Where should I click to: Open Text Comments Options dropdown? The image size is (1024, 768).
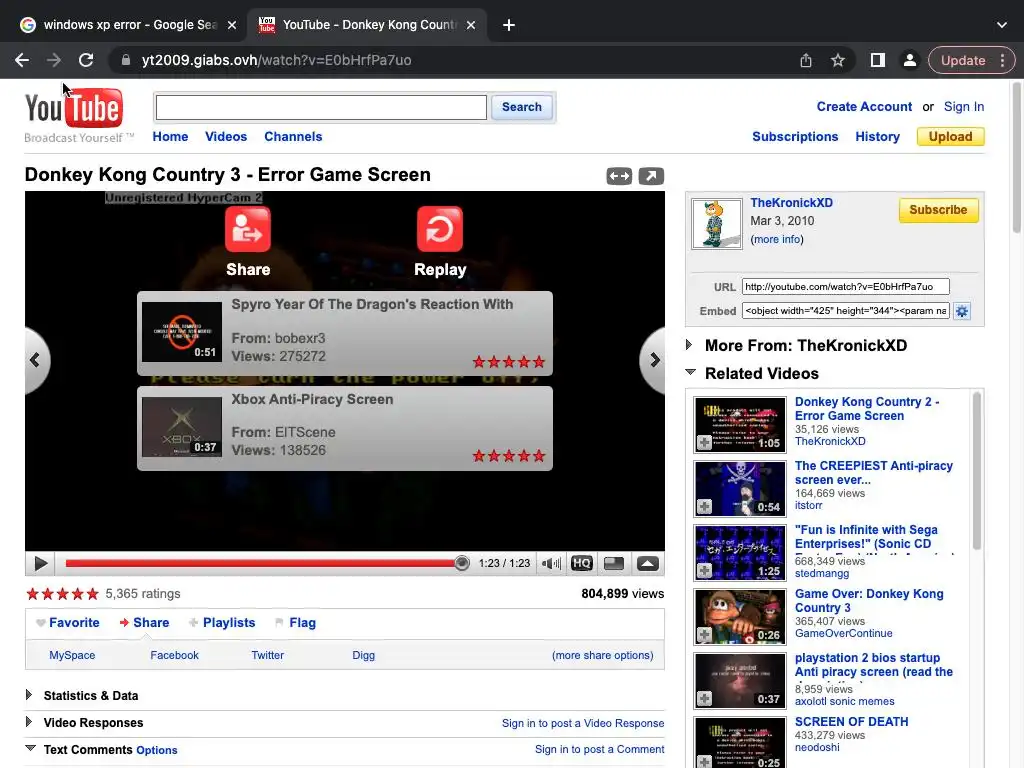(x=157, y=750)
